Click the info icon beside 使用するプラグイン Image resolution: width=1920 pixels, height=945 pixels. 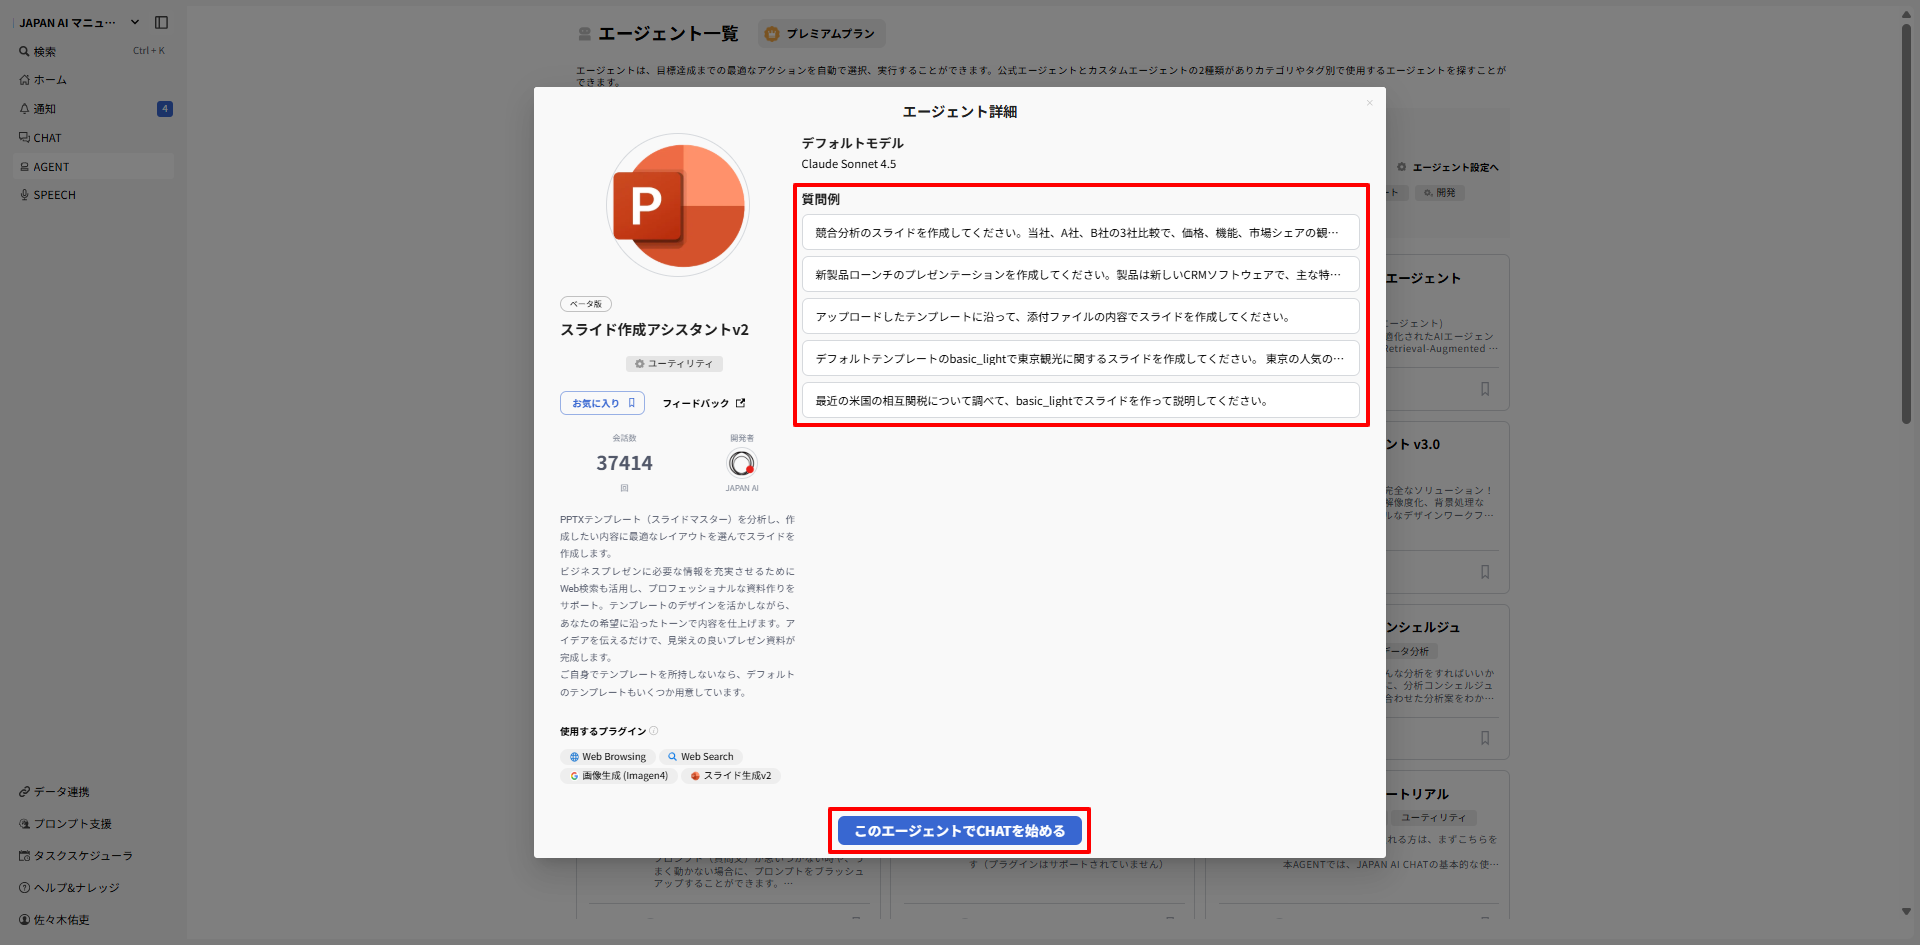pos(654,731)
